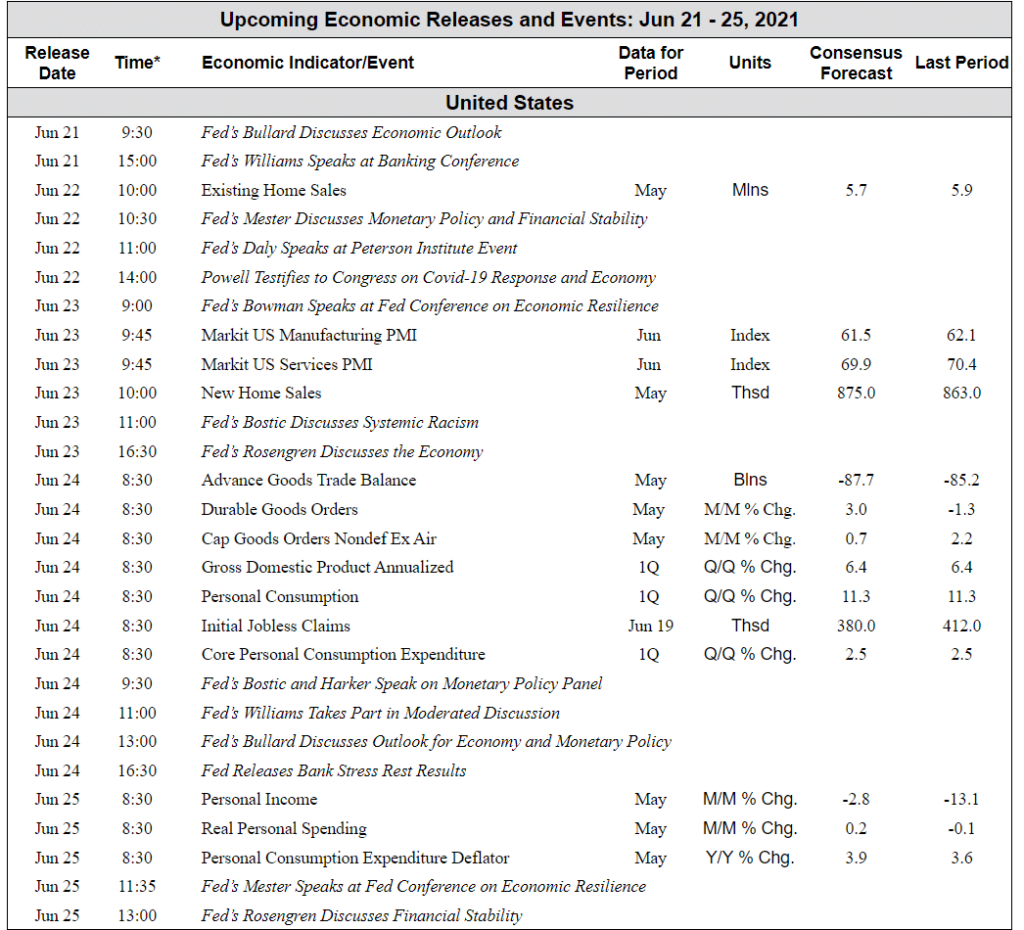The width and height of the screenshot is (1024, 930).
Task: Click the 'Data for Period' column header
Action: [650, 63]
